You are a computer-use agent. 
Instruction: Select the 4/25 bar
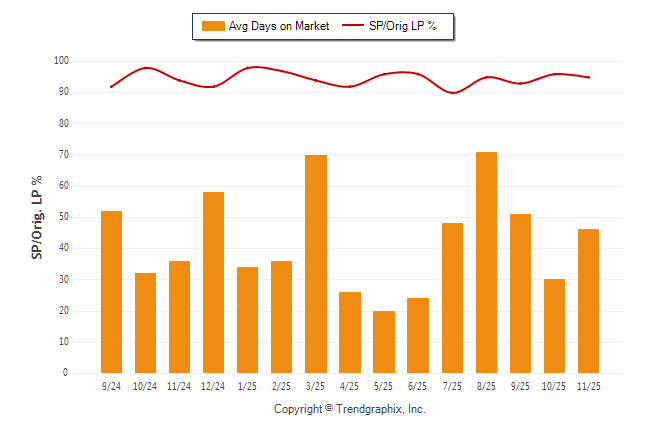350,332
